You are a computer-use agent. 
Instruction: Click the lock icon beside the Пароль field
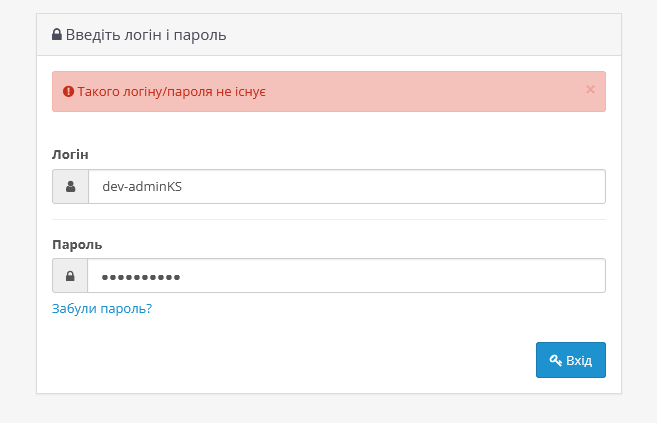coord(70,276)
